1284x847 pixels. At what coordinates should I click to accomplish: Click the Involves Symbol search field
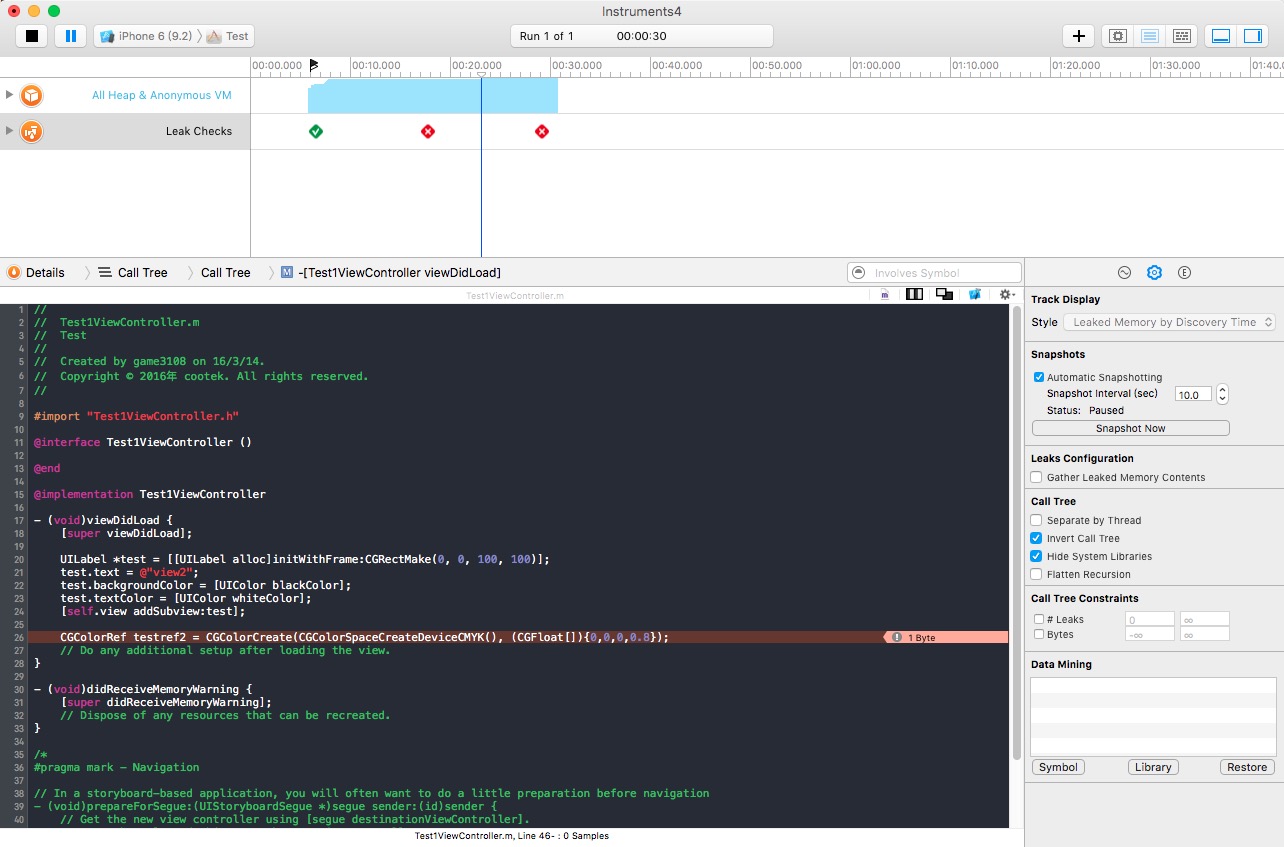[934, 272]
